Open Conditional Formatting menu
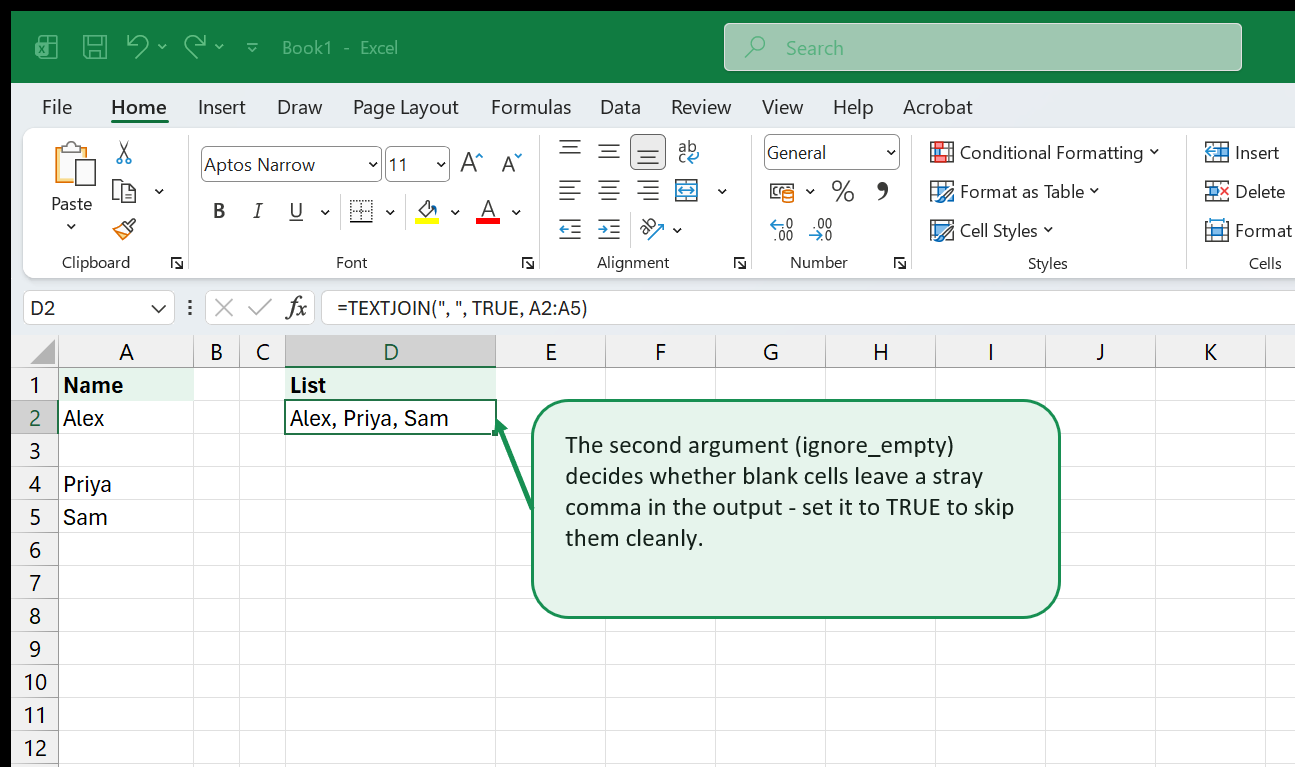 click(1045, 153)
